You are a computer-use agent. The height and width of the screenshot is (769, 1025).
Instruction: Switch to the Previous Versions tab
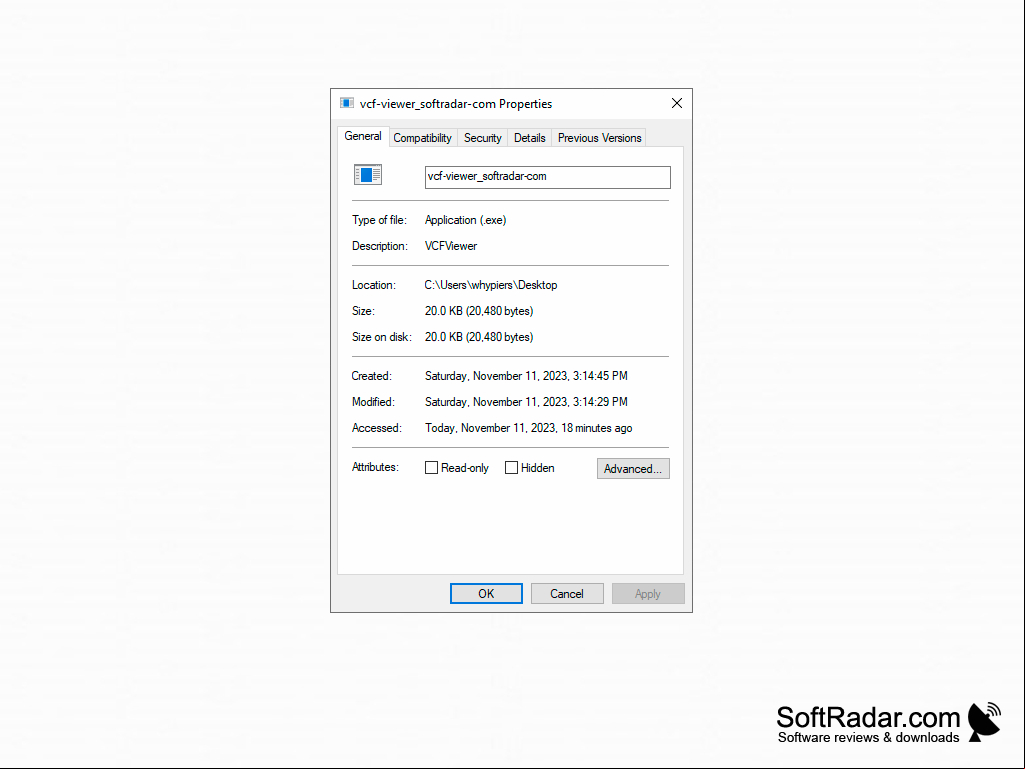[x=599, y=138]
